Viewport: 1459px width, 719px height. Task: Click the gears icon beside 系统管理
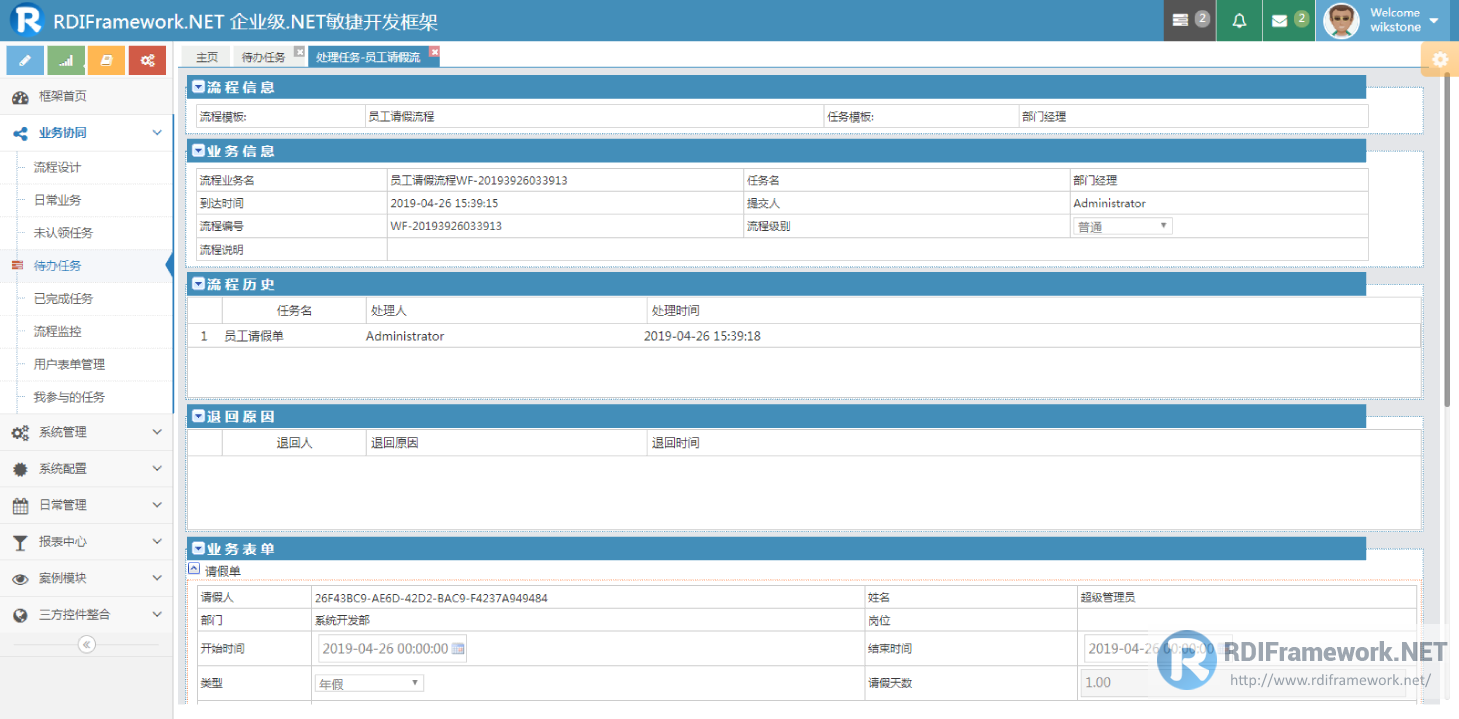click(x=19, y=433)
